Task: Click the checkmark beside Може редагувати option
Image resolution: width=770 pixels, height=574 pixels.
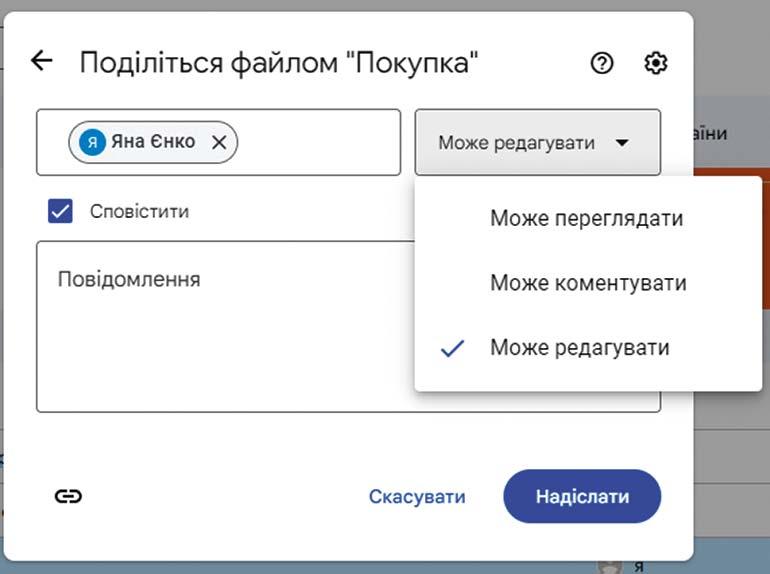Action: pos(453,348)
